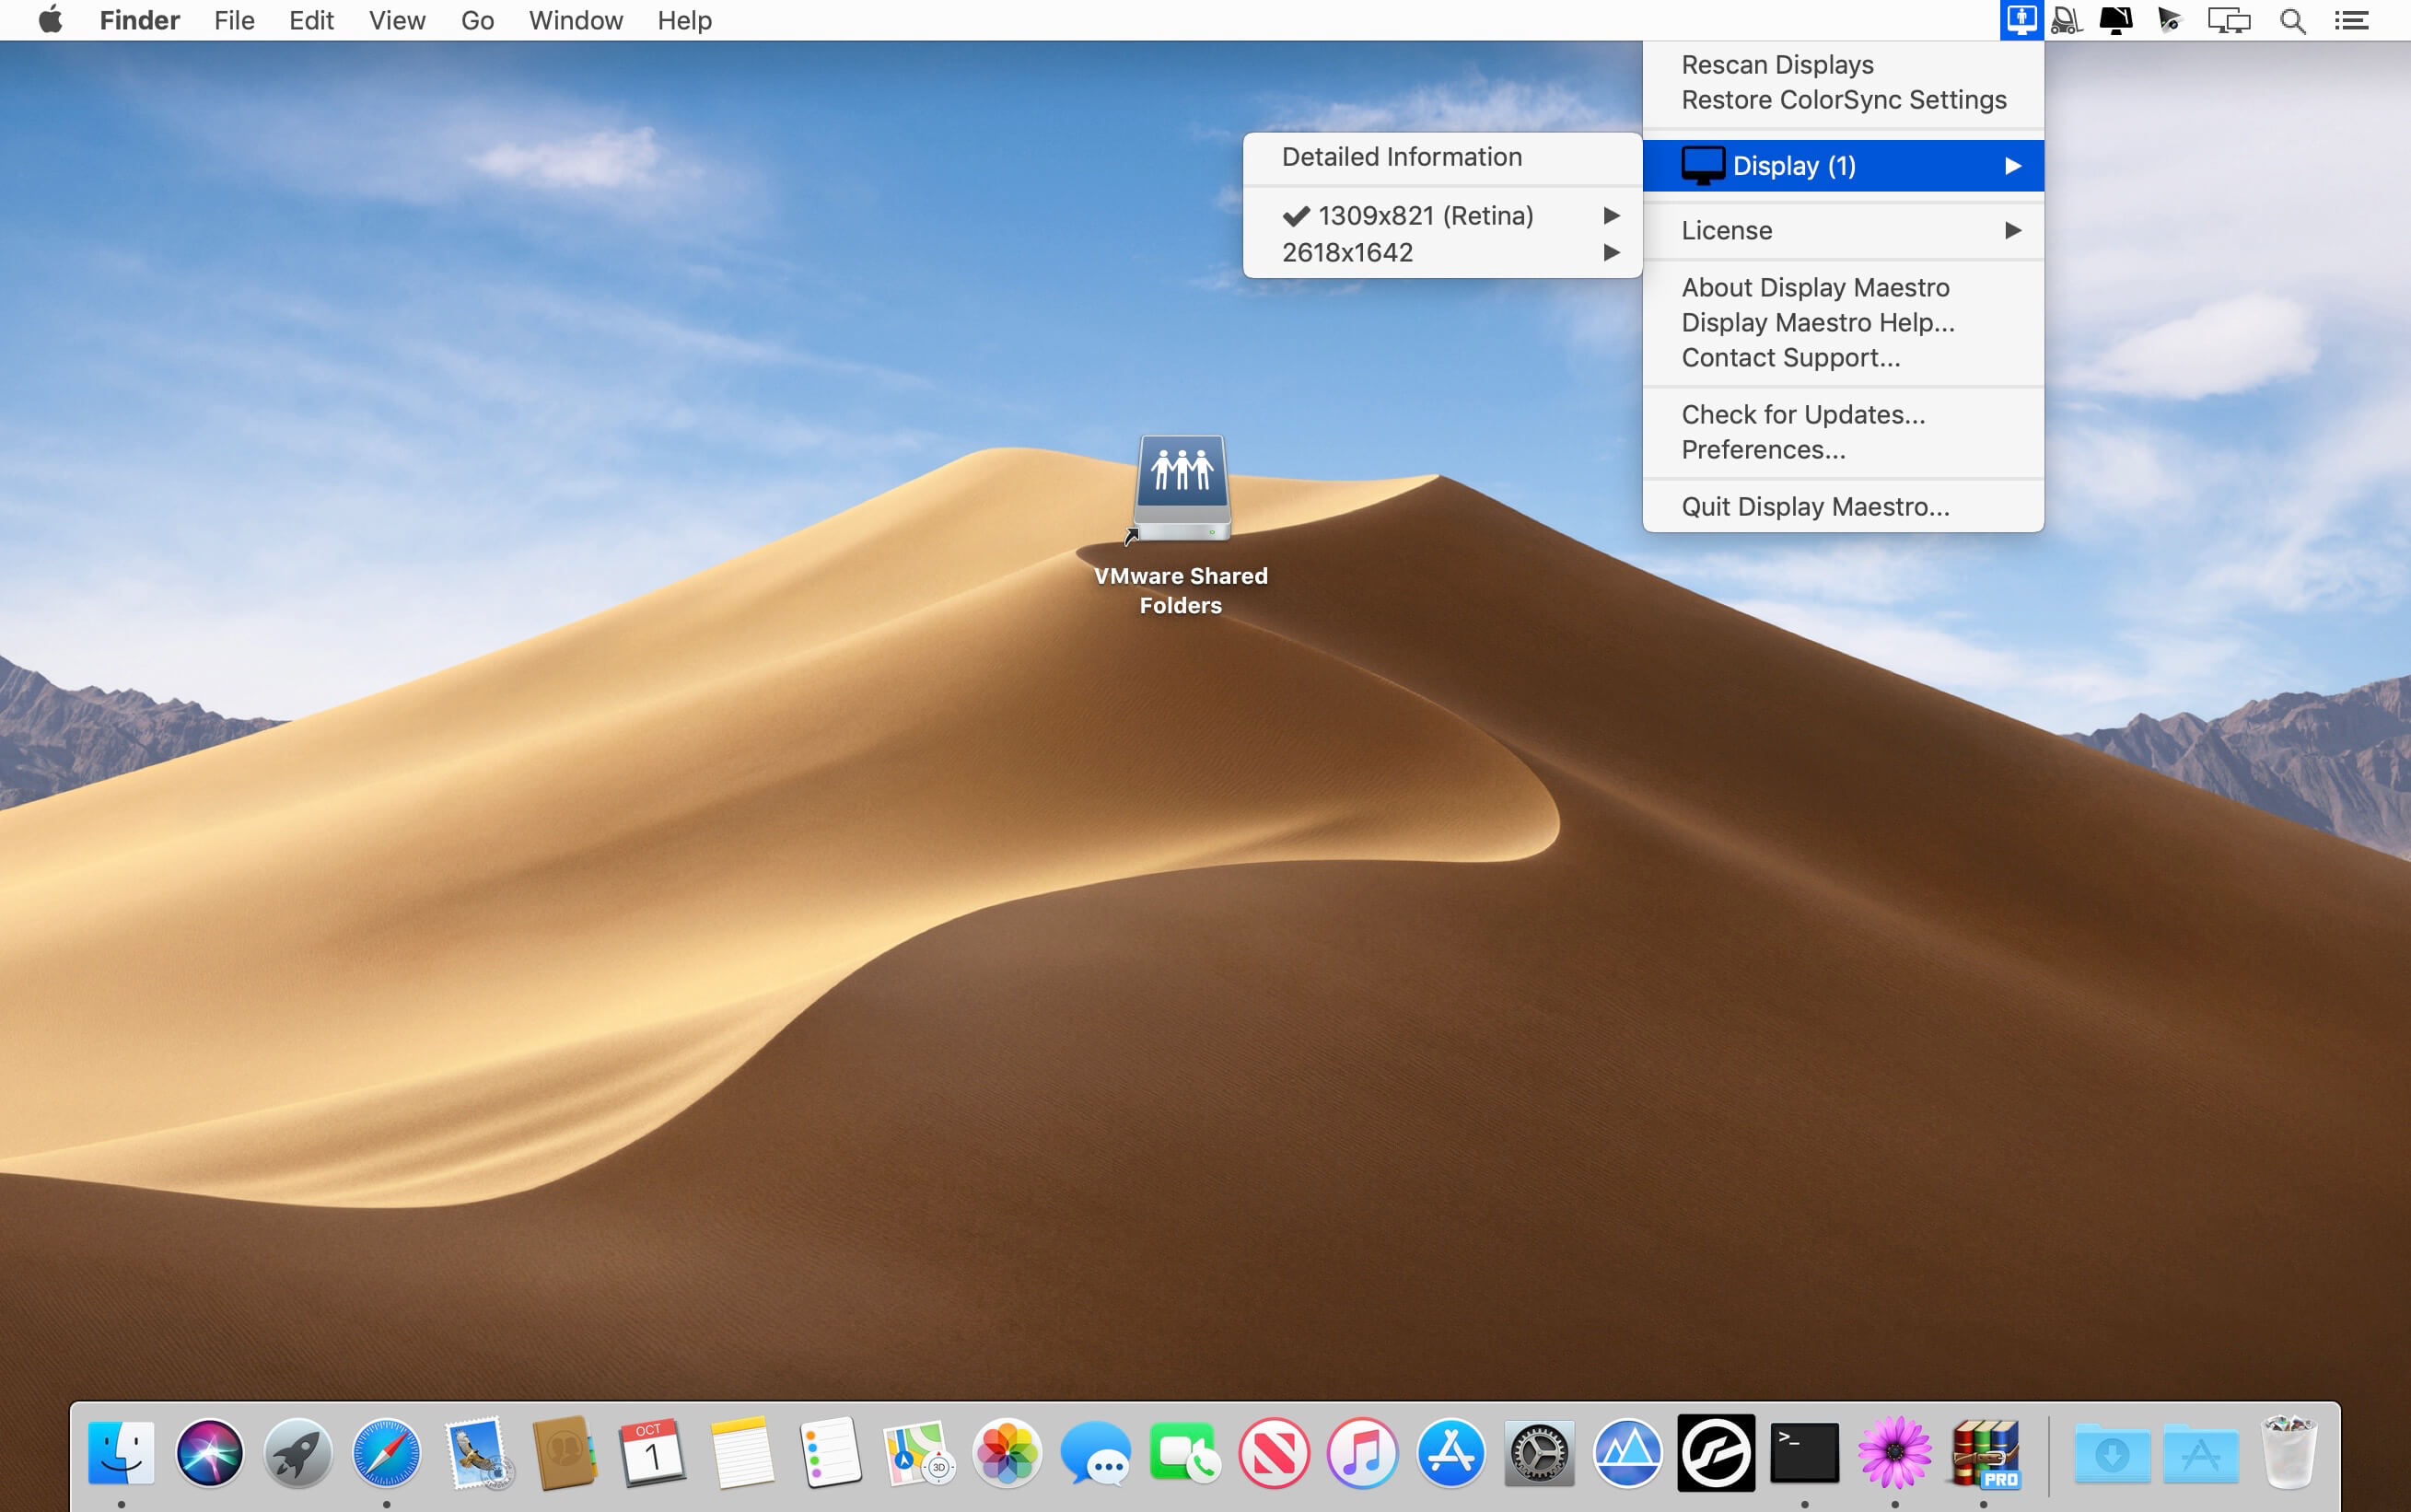Select Restore ColorSync Settings option
Image resolution: width=2411 pixels, height=1512 pixels.
click(1843, 99)
